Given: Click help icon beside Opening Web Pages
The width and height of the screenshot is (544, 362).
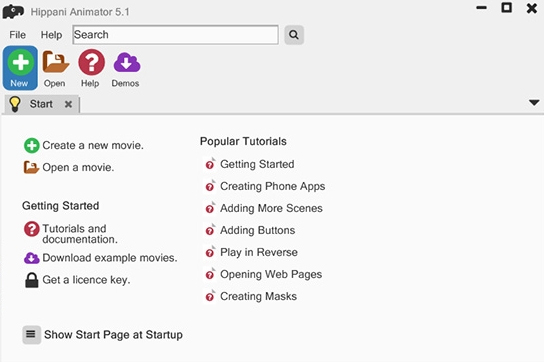Looking at the screenshot, I should click(210, 274).
